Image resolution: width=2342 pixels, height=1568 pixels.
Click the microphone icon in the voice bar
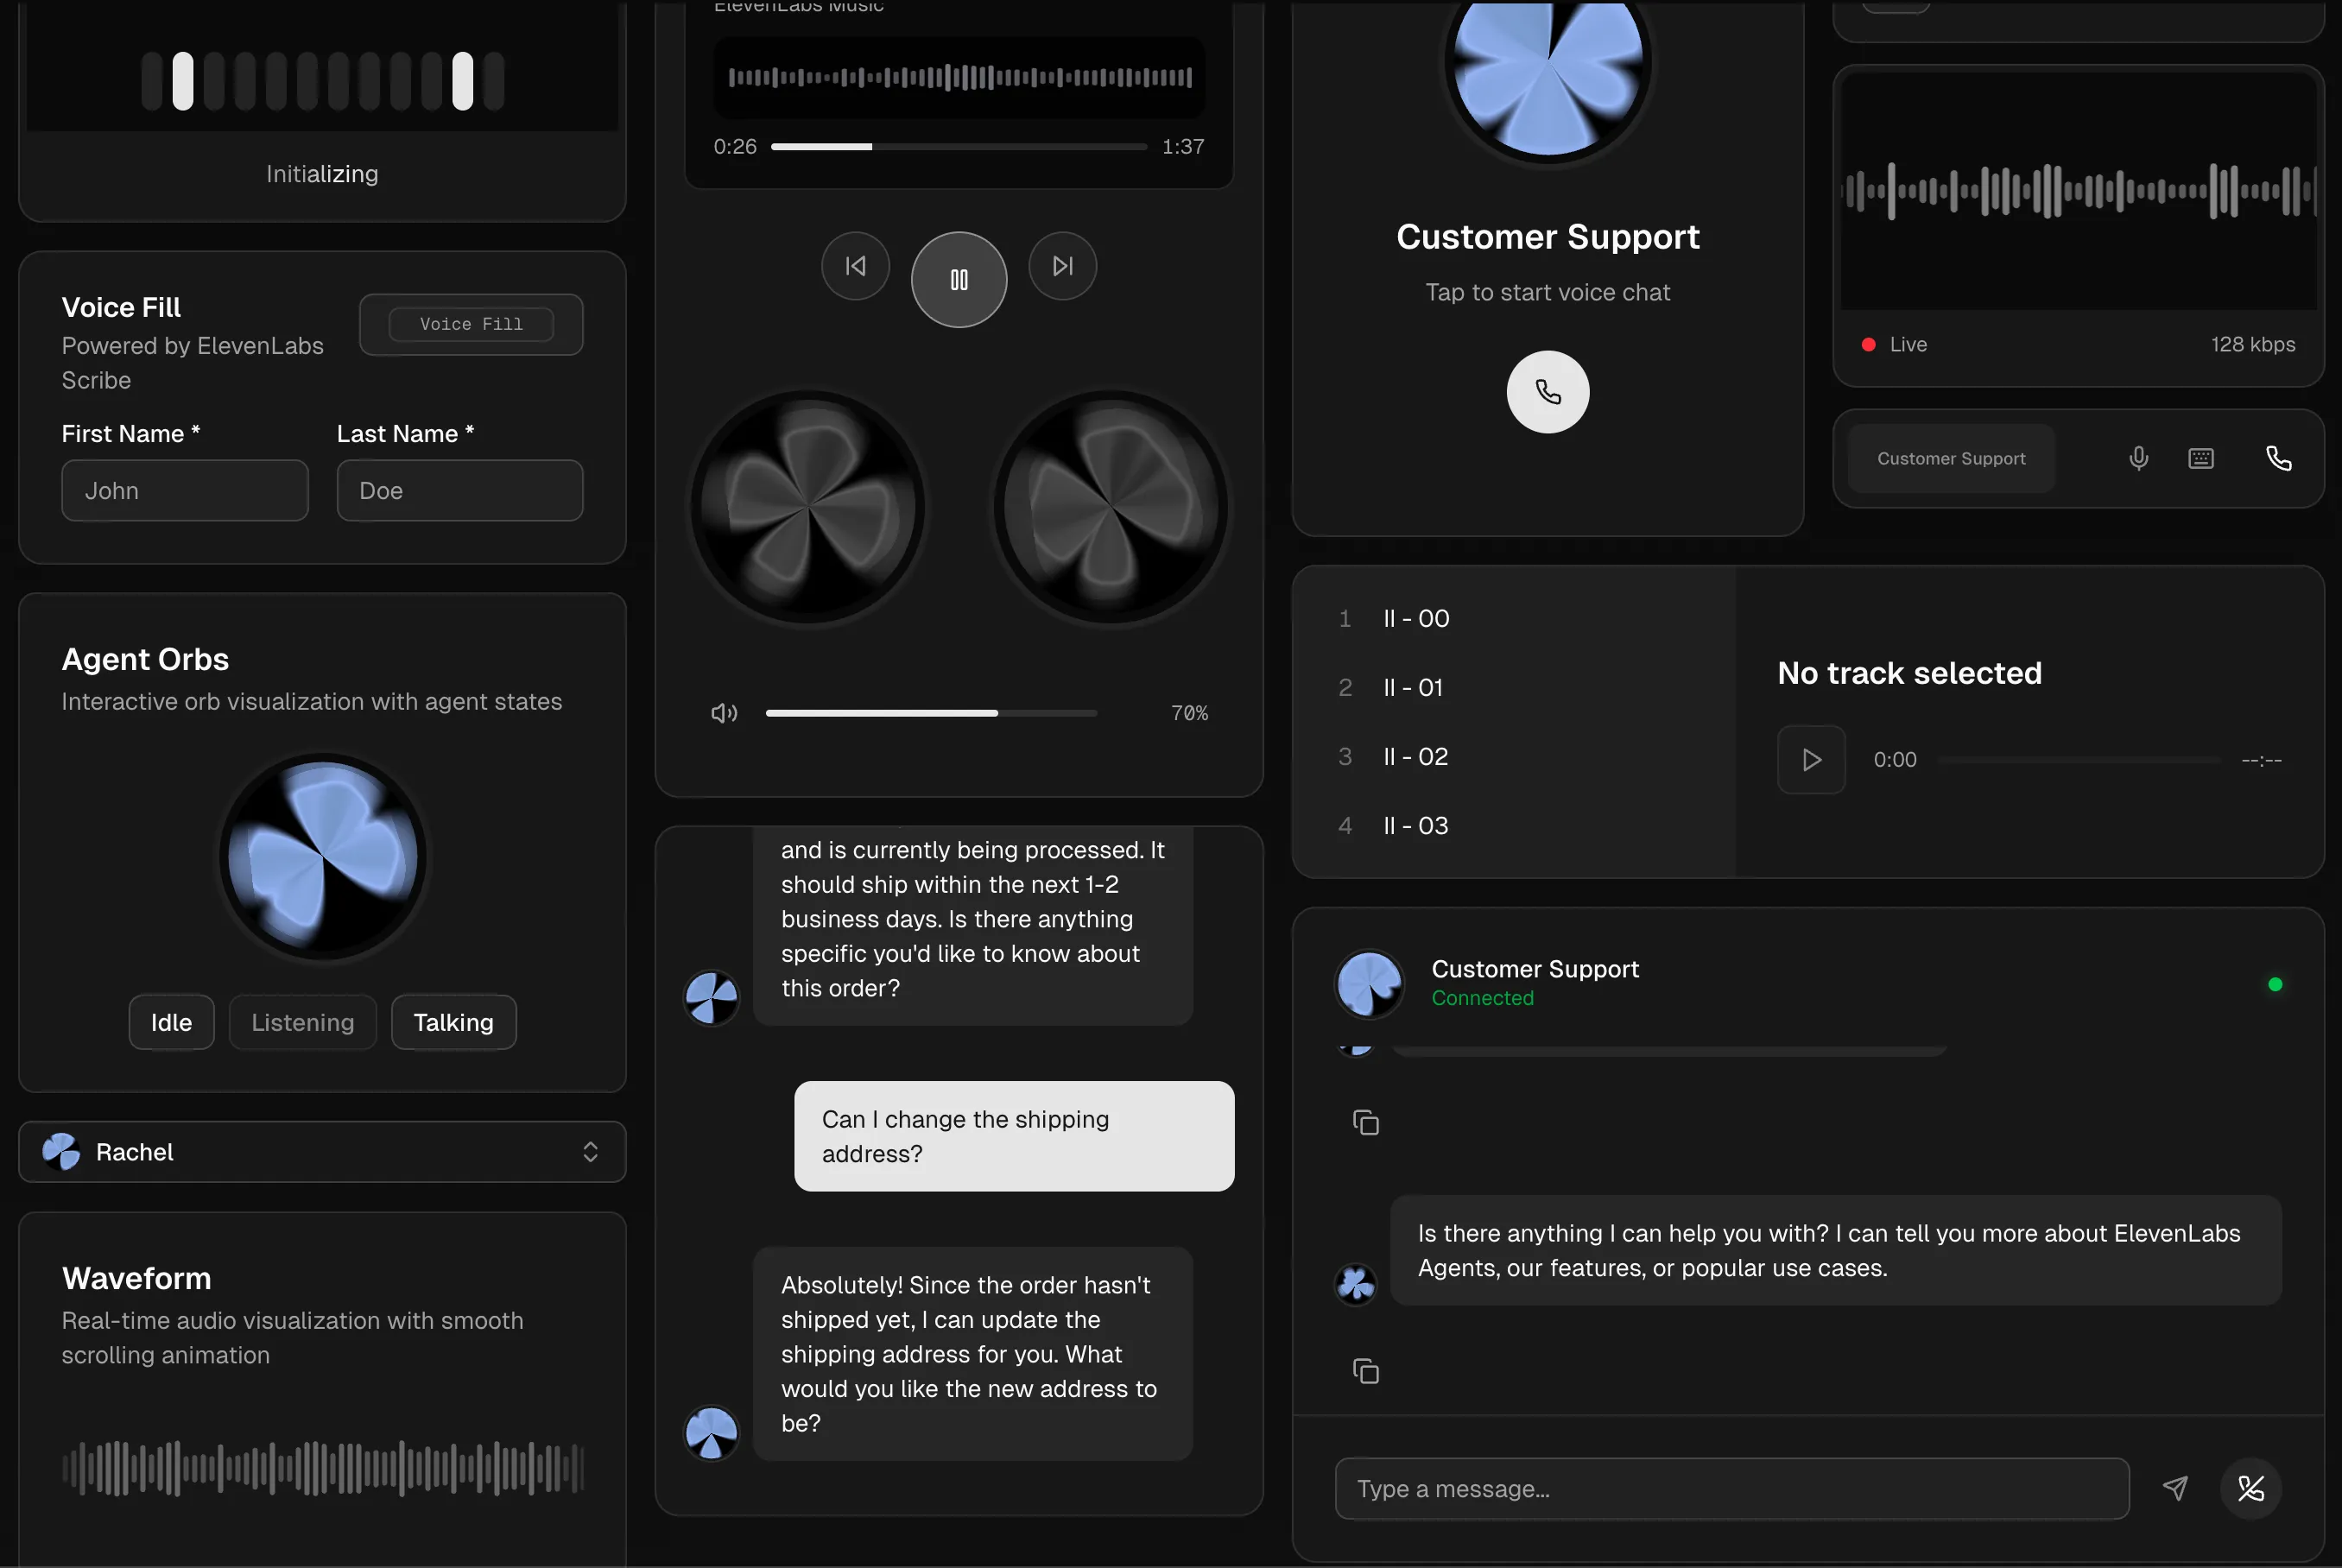[2138, 459]
